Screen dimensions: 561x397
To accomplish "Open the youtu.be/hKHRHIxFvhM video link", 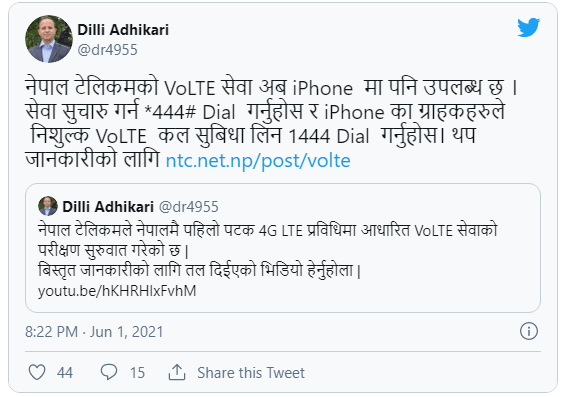I will point(117,291).
